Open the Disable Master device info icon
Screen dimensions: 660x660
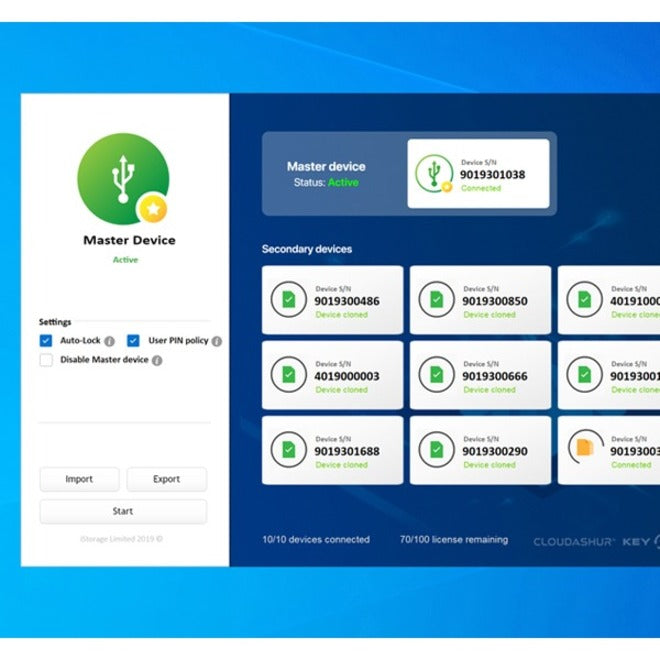[x=157, y=360]
